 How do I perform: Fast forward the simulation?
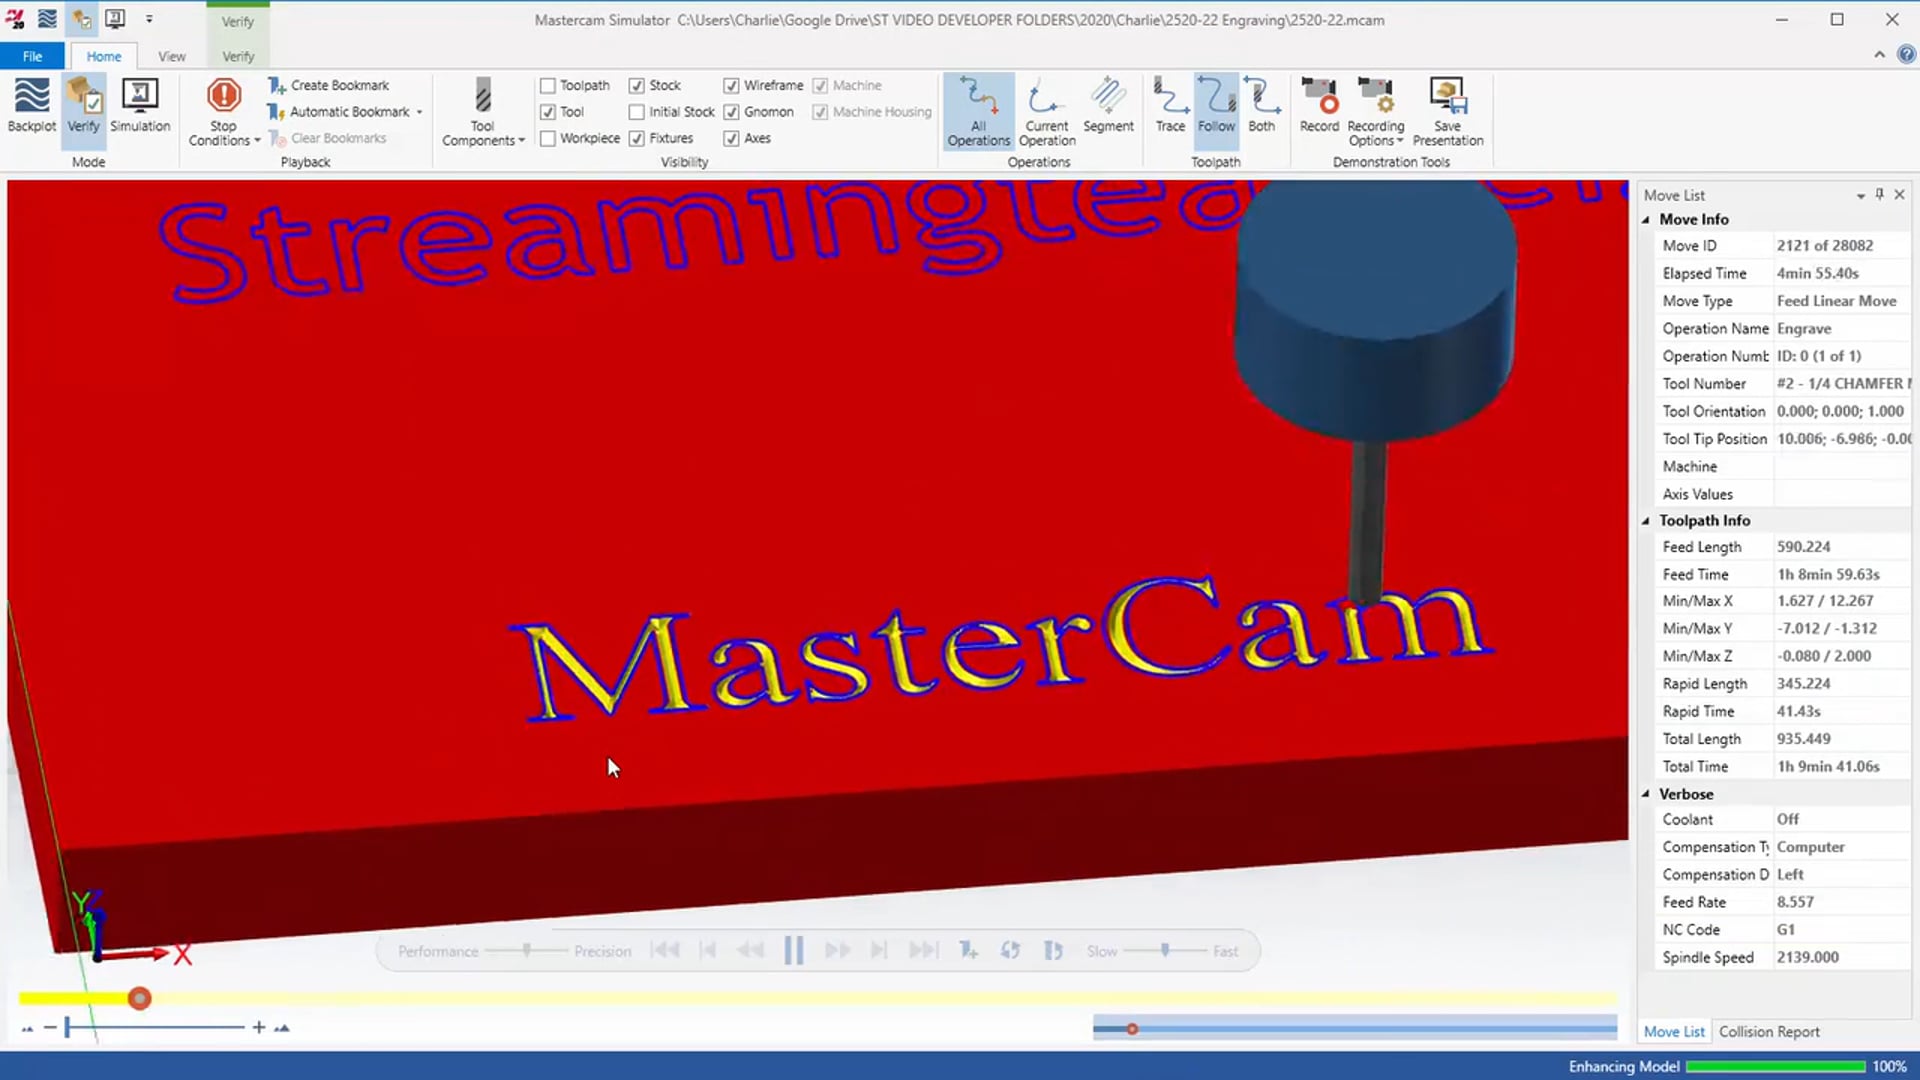point(838,951)
